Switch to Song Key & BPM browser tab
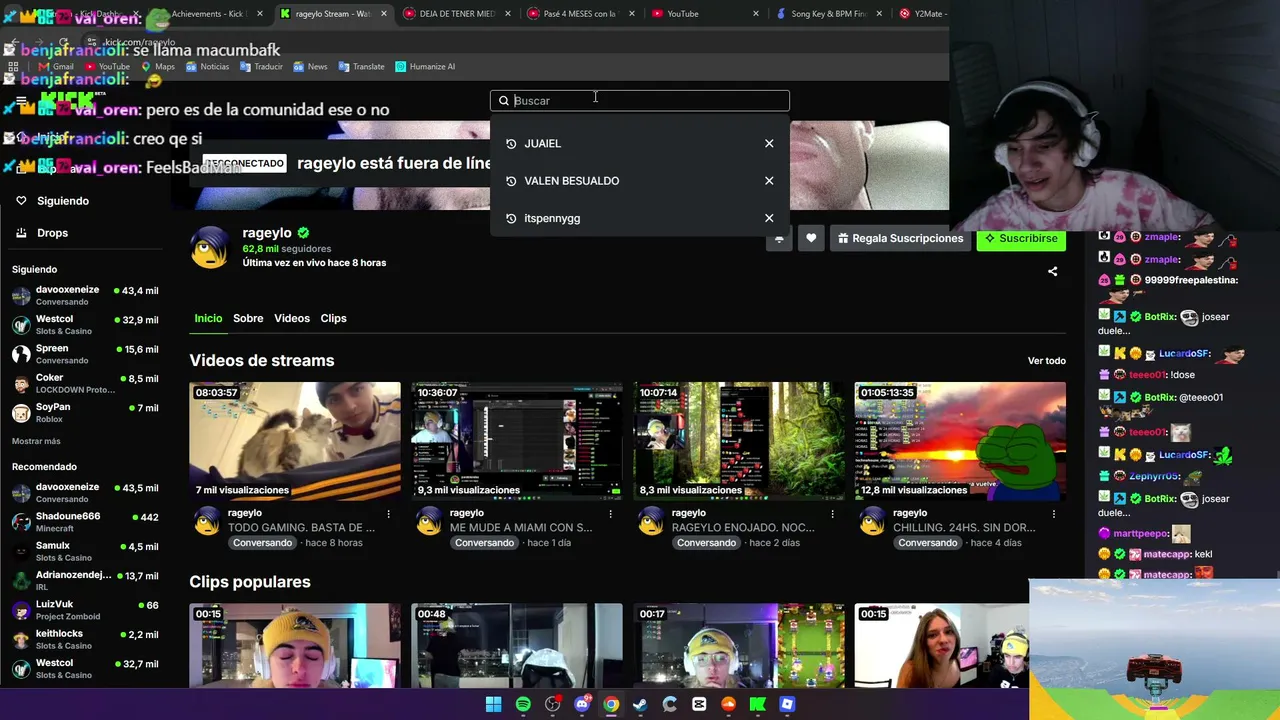The width and height of the screenshot is (1280, 720). (x=828, y=14)
